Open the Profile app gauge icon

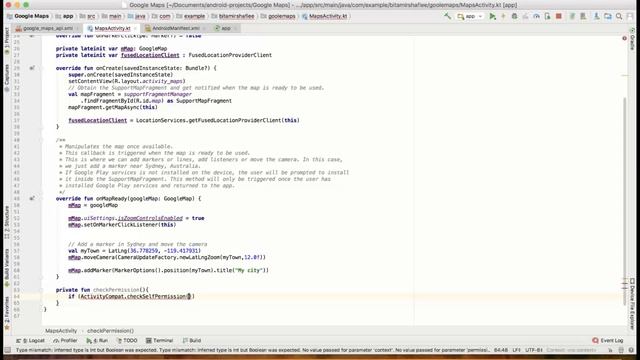(x=536, y=16)
